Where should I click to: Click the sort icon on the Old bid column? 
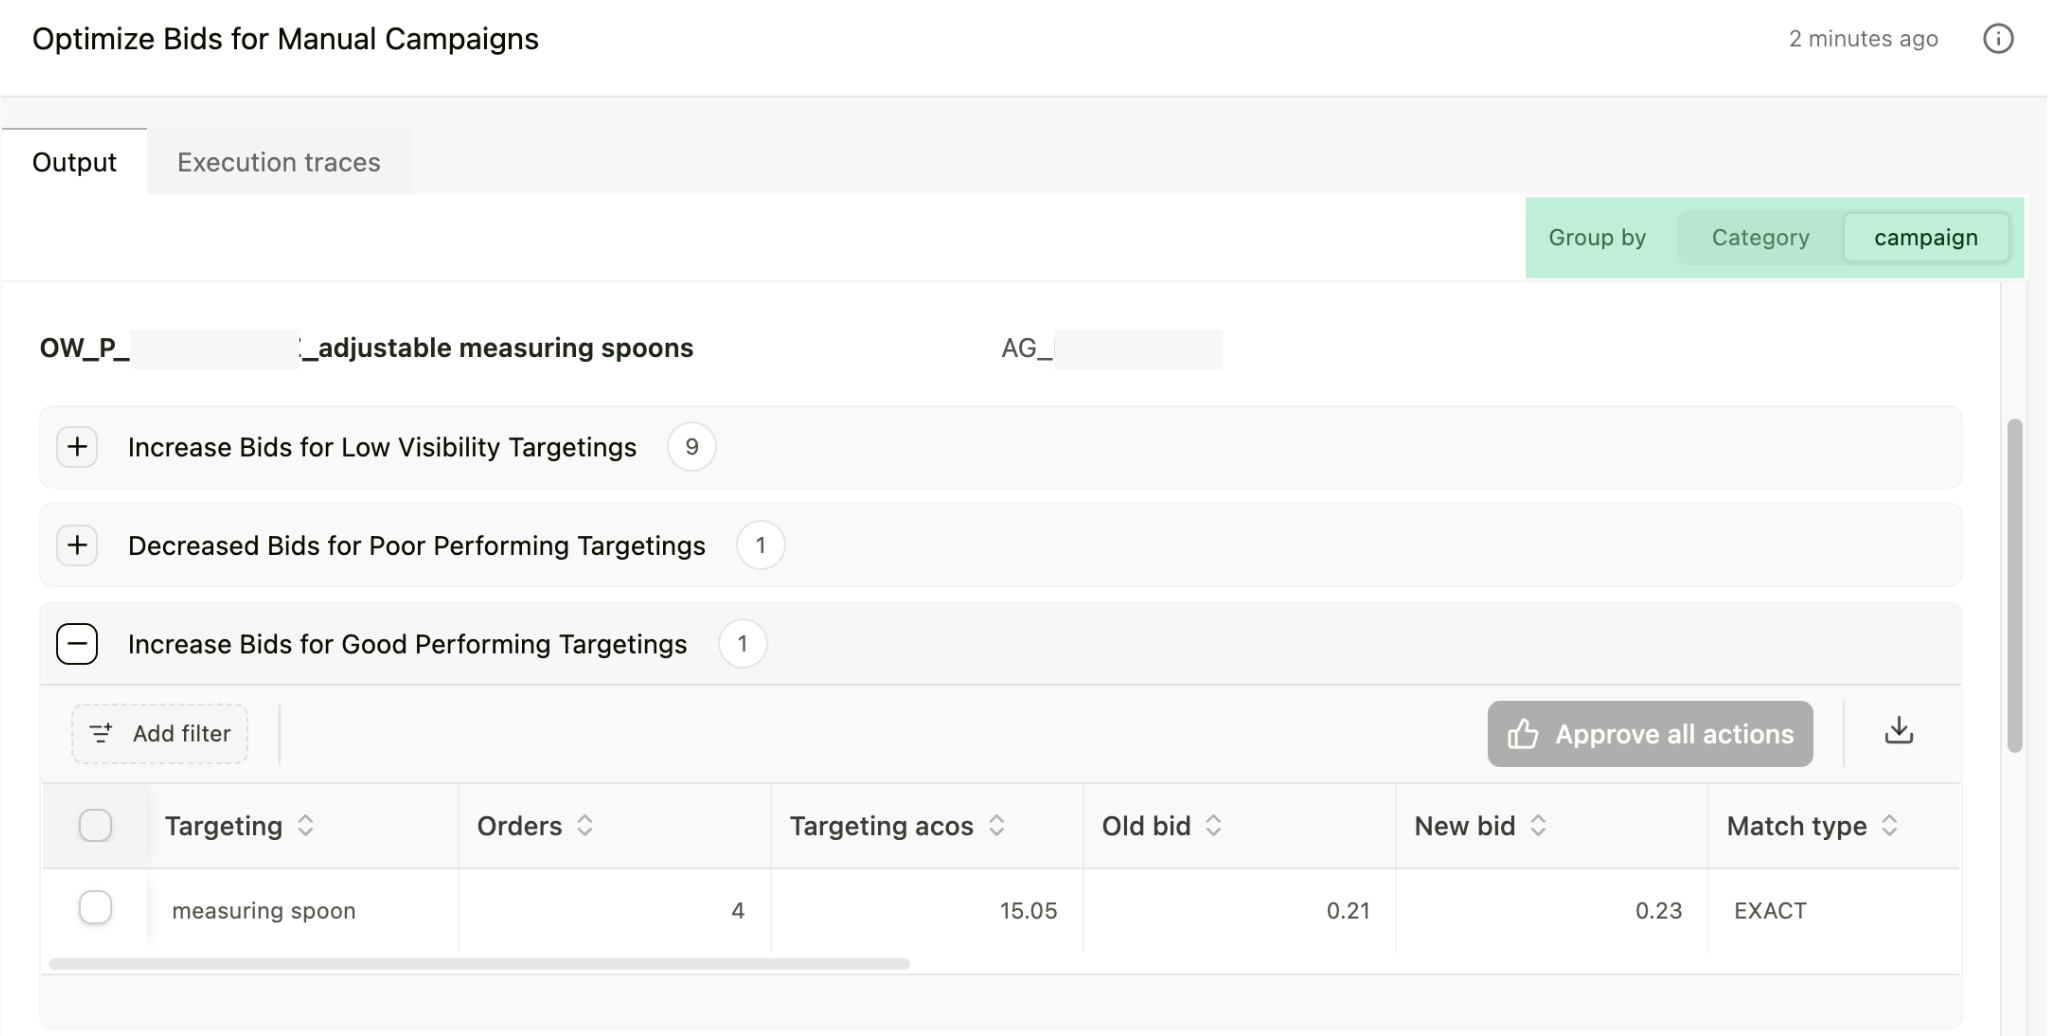[1216, 825]
